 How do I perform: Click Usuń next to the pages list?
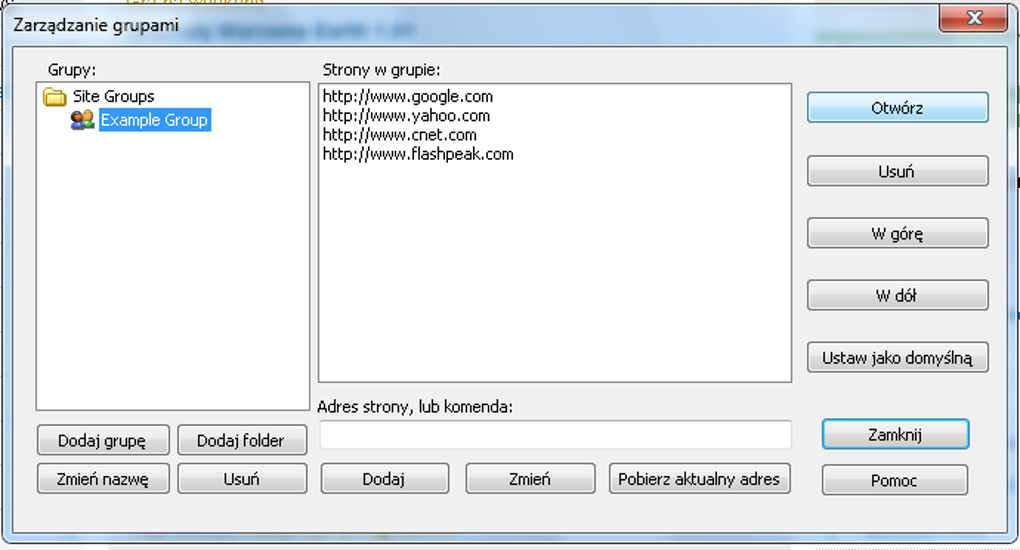tap(897, 171)
